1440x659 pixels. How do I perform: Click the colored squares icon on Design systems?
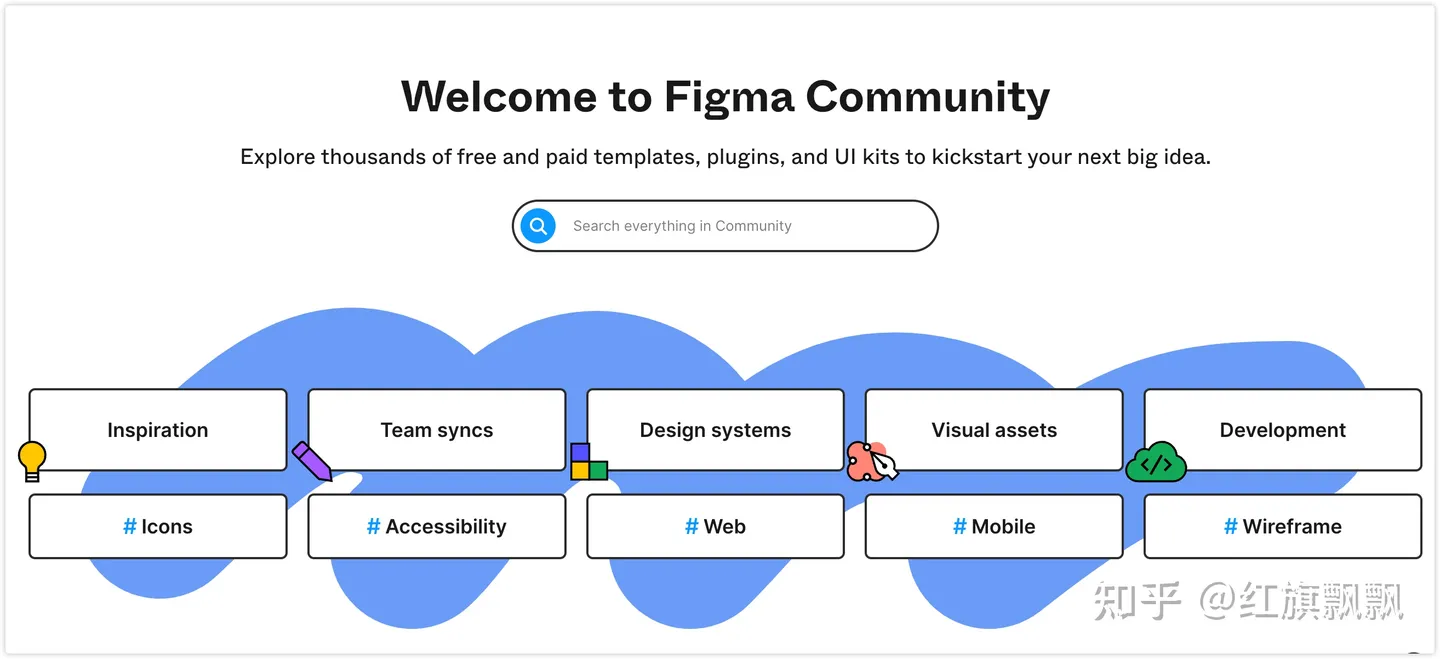point(589,461)
